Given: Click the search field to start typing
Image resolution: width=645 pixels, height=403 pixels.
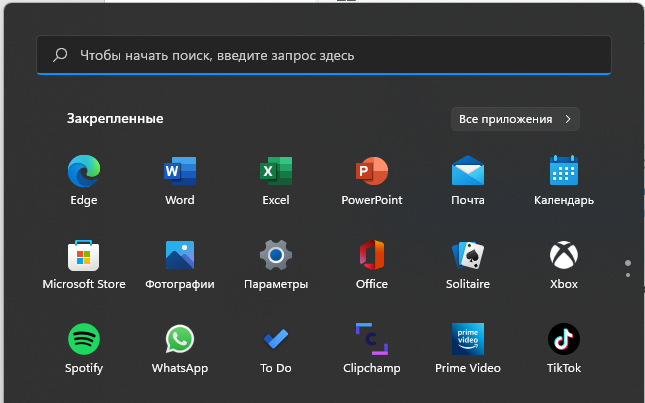Looking at the screenshot, I should tap(323, 56).
